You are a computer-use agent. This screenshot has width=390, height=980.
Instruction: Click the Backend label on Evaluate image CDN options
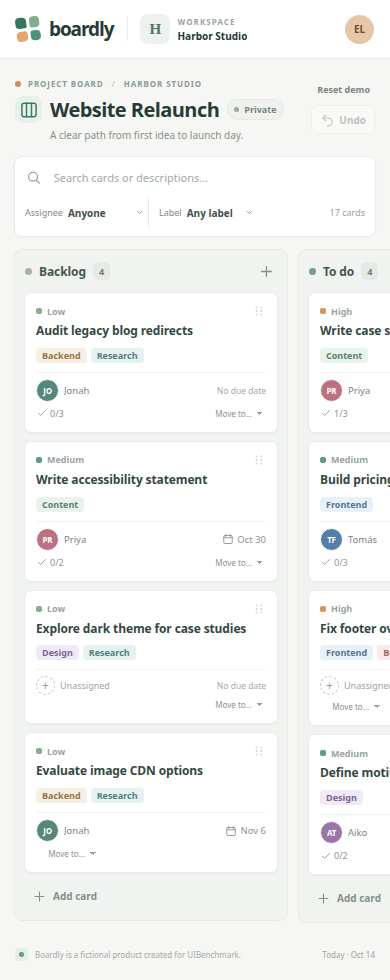point(61,796)
